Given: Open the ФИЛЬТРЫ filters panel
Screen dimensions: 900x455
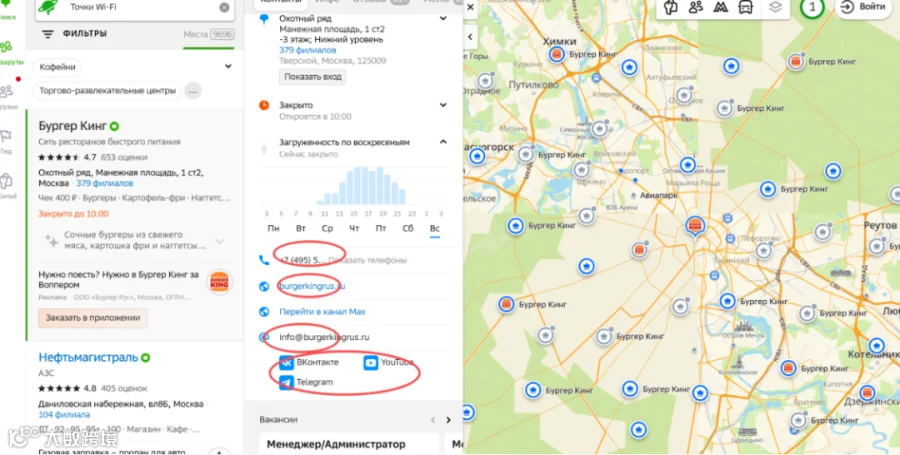Looking at the screenshot, I should click(75, 34).
